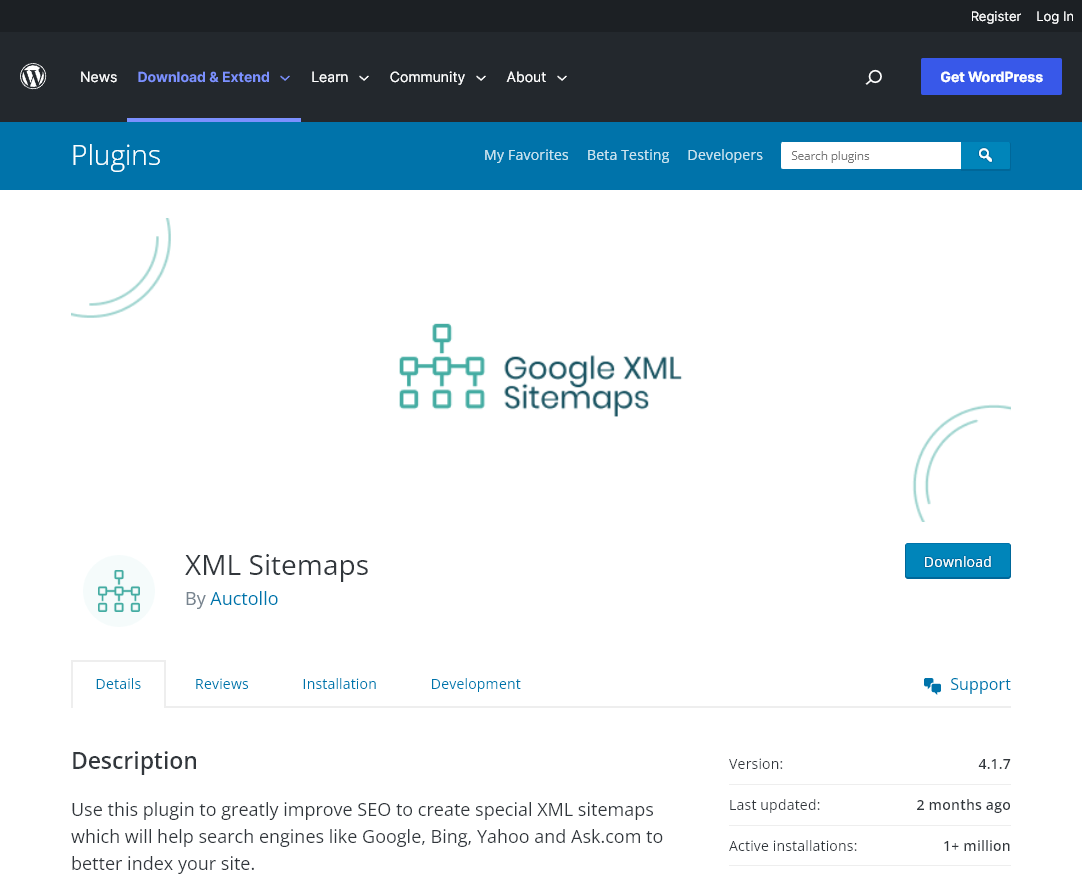
Task: Click the sitemap diagram in the plugin avatar
Action: click(x=119, y=590)
